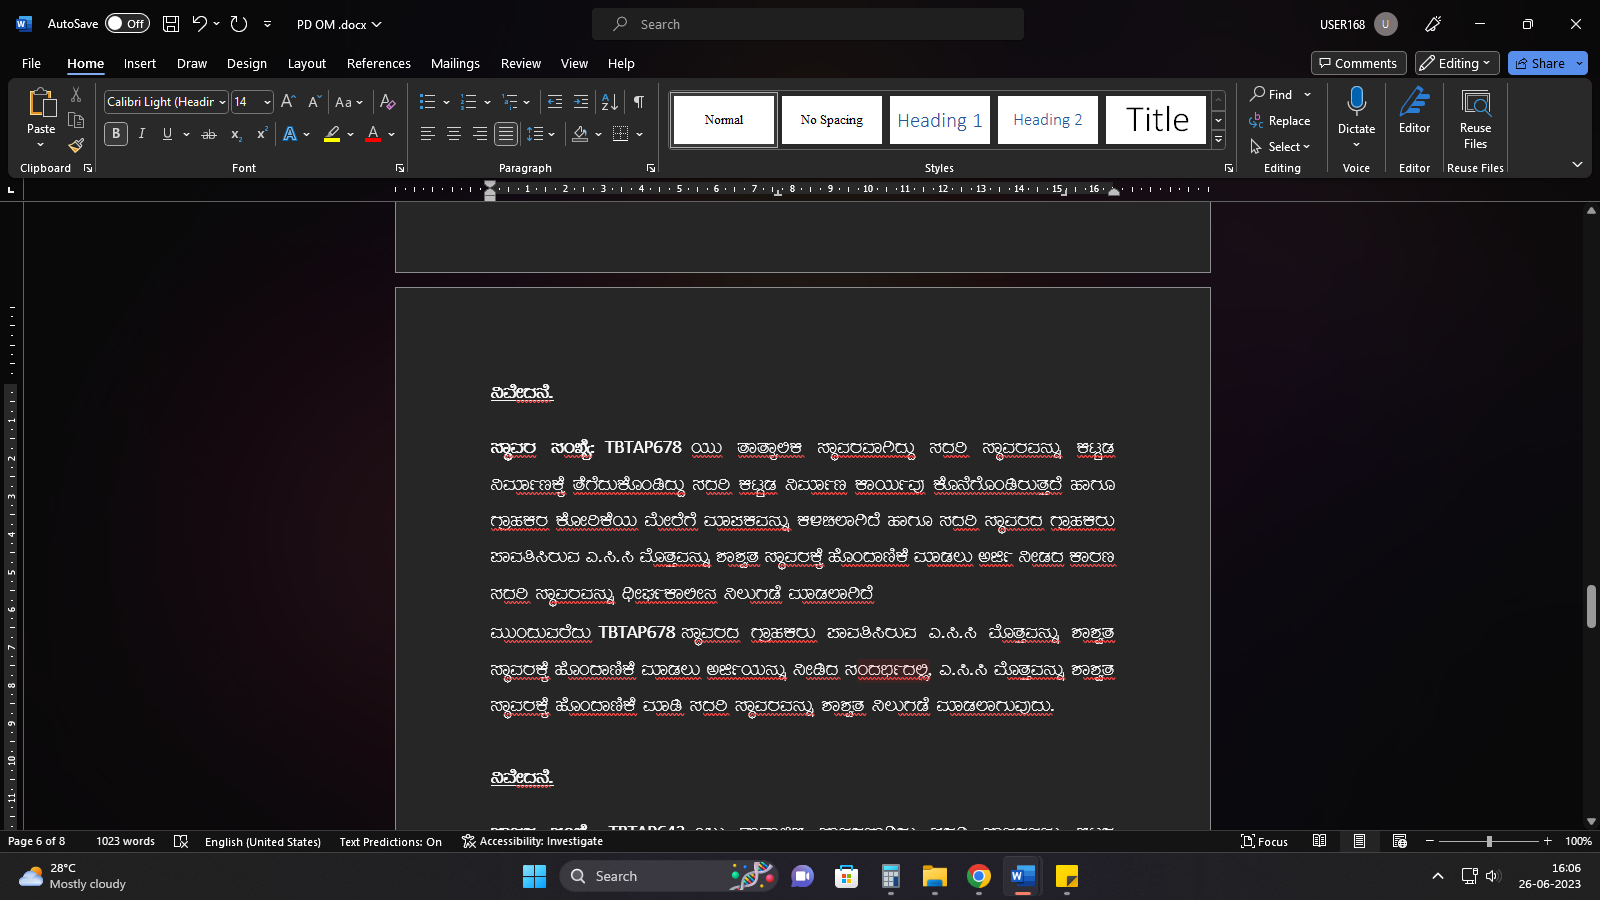Toggle show paragraph marks

tap(639, 102)
